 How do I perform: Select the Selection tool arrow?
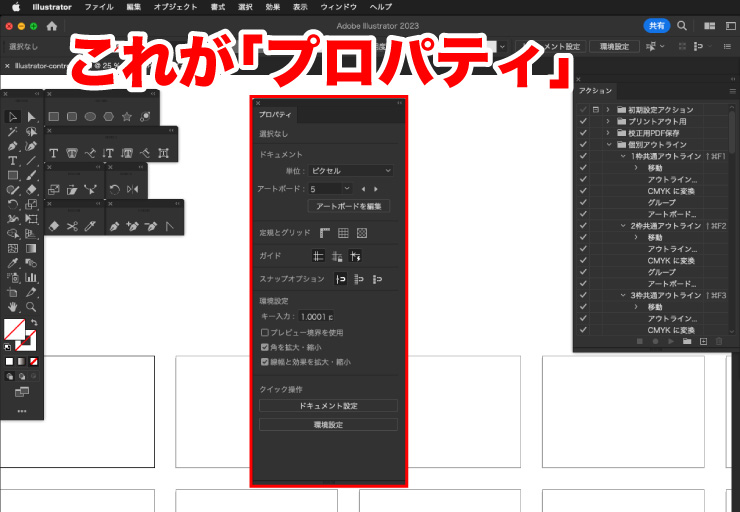pyautogui.click(x=13, y=117)
